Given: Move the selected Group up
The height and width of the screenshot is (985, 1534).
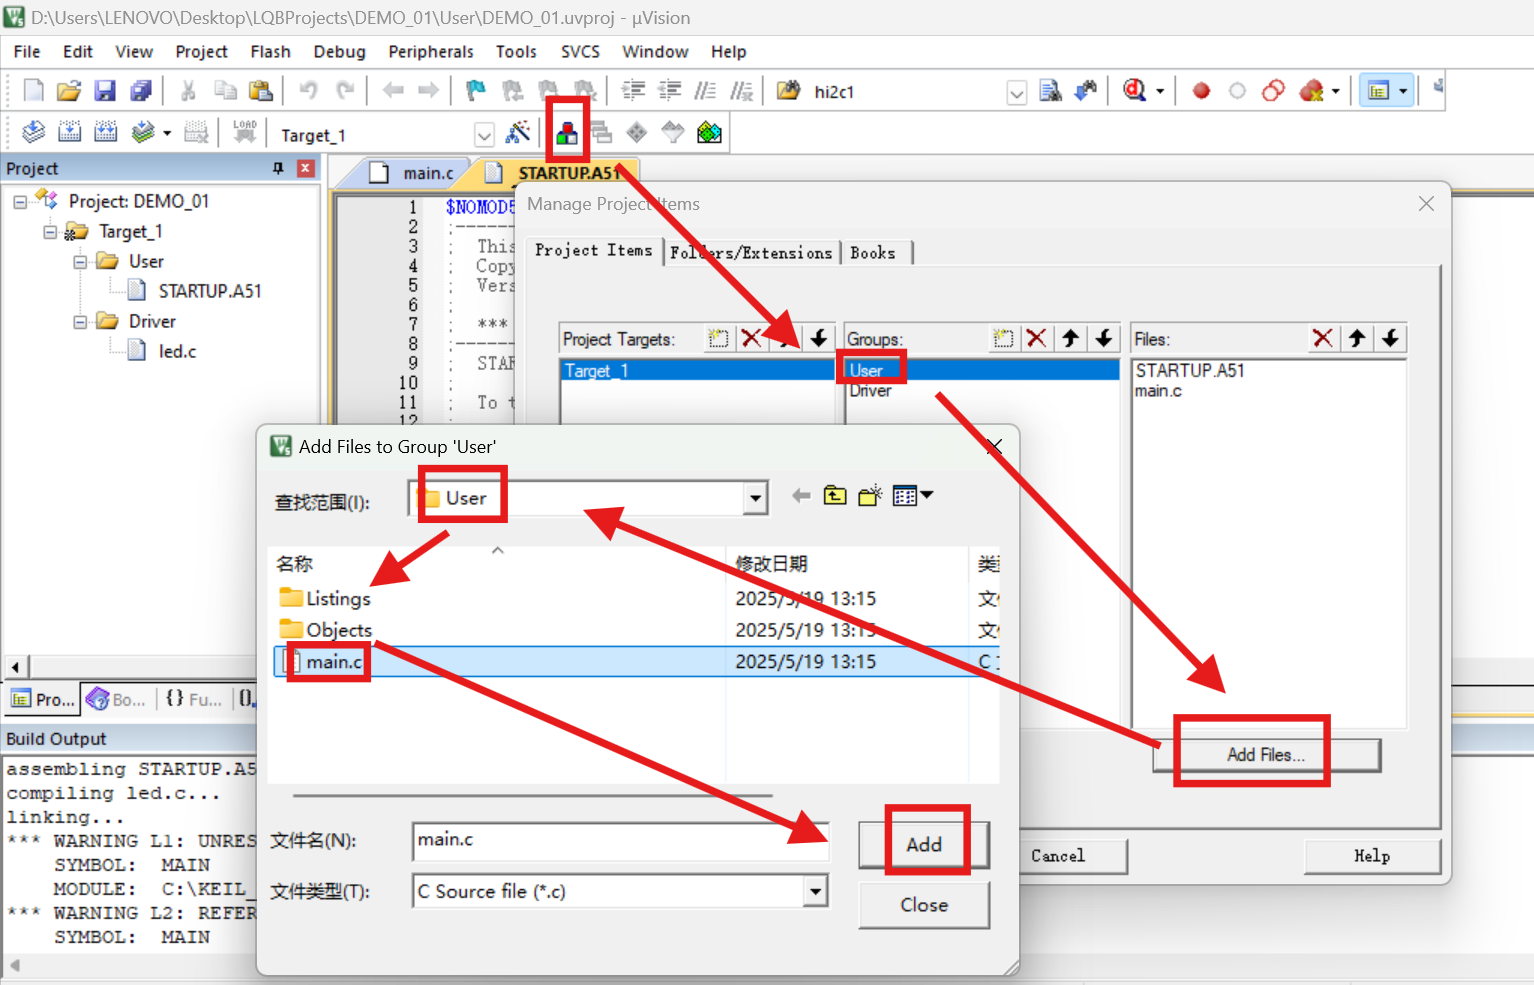Looking at the screenshot, I should (x=1070, y=338).
